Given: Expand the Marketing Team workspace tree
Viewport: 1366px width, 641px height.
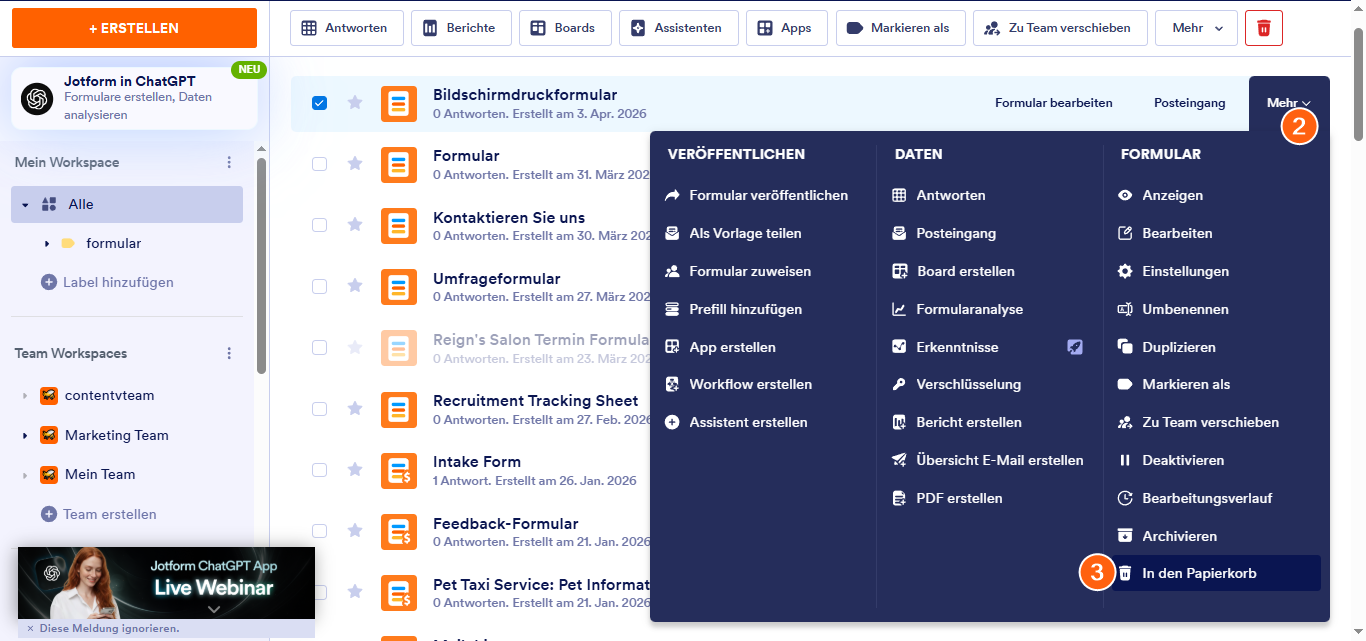Looking at the screenshot, I should pyautogui.click(x=25, y=436).
